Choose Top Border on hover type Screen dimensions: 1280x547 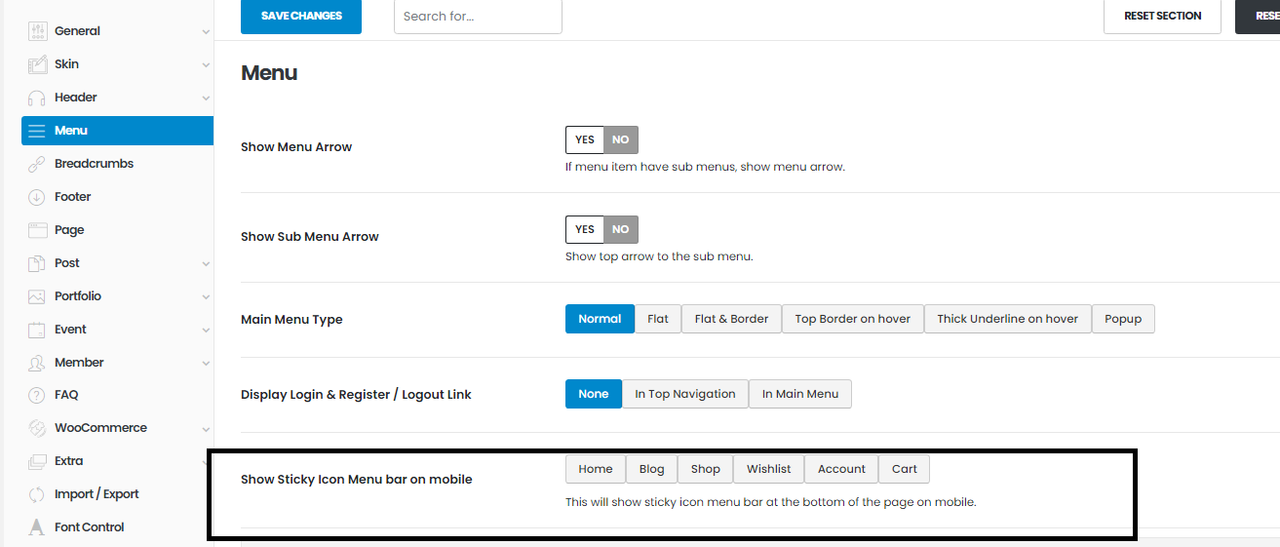tap(853, 319)
